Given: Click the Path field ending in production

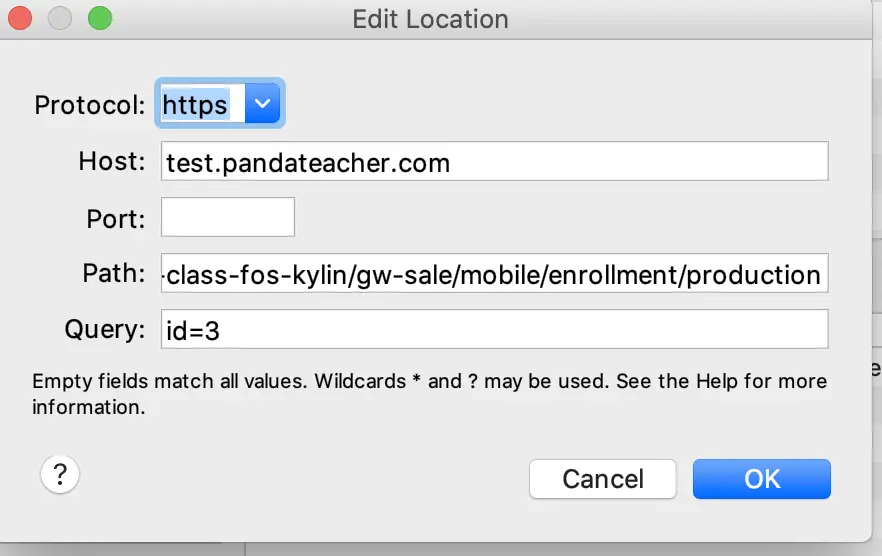Looking at the screenshot, I should coord(494,273).
